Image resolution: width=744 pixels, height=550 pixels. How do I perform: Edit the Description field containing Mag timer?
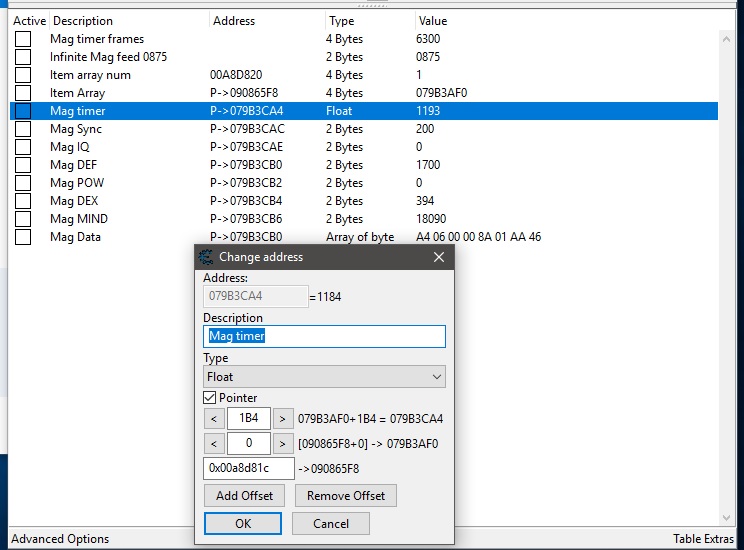pos(324,336)
